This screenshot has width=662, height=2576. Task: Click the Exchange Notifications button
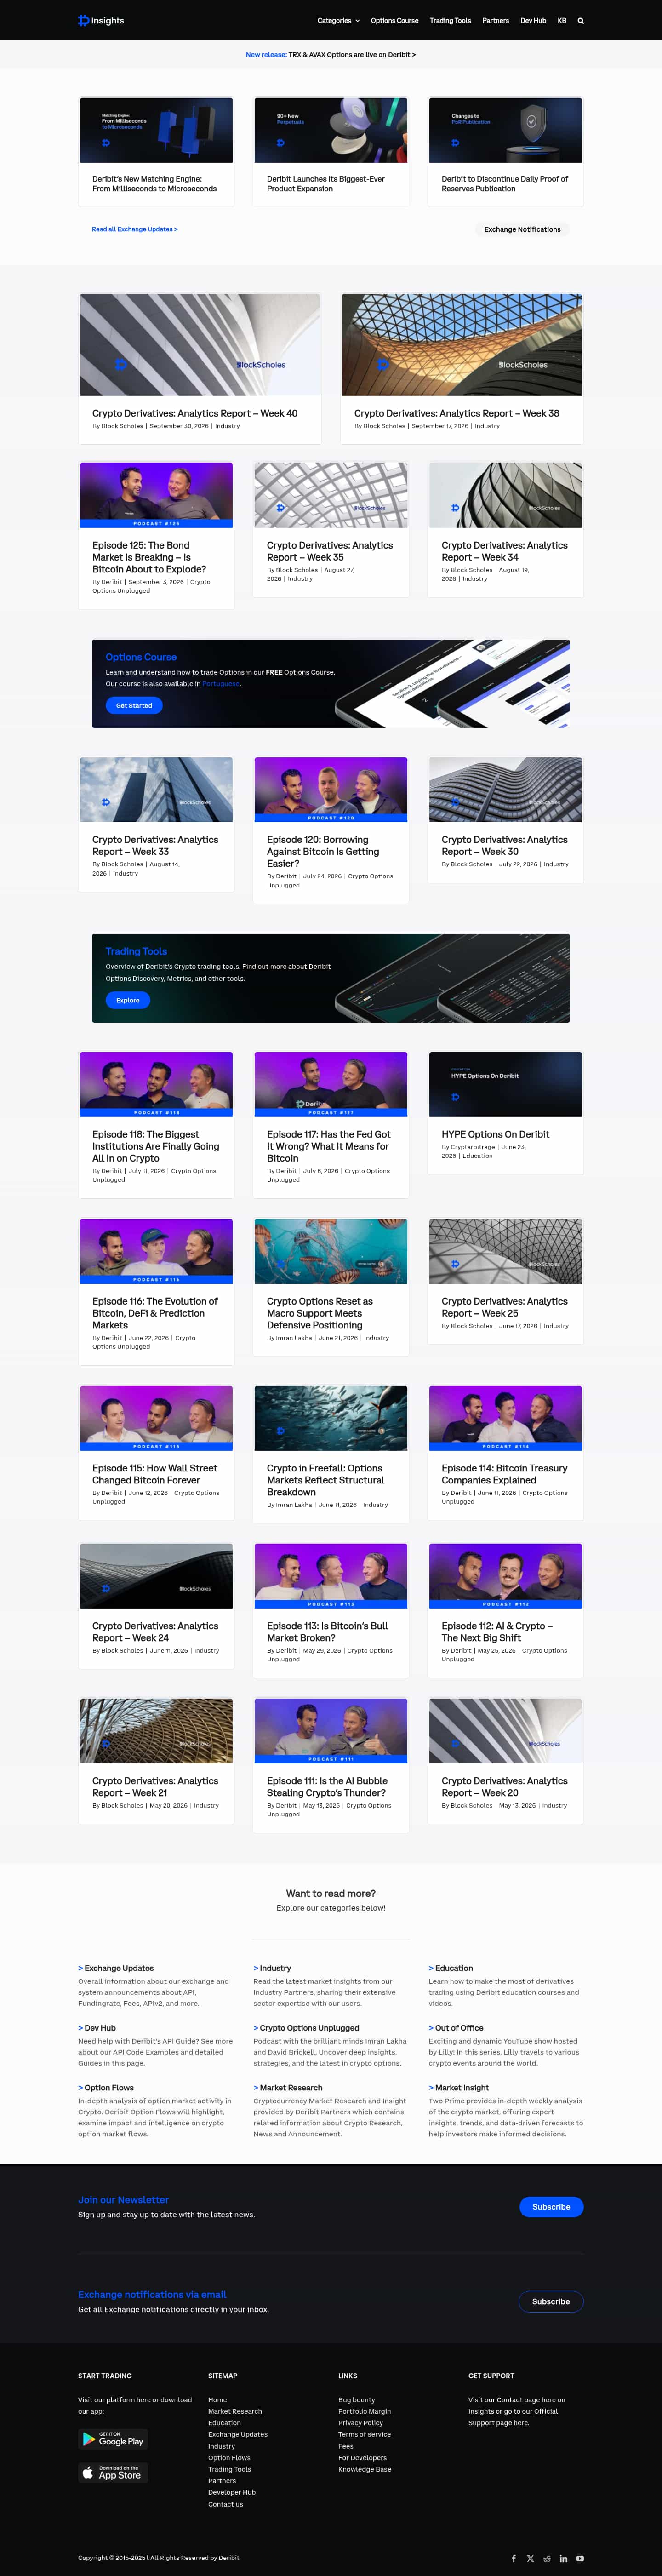click(x=522, y=229)
